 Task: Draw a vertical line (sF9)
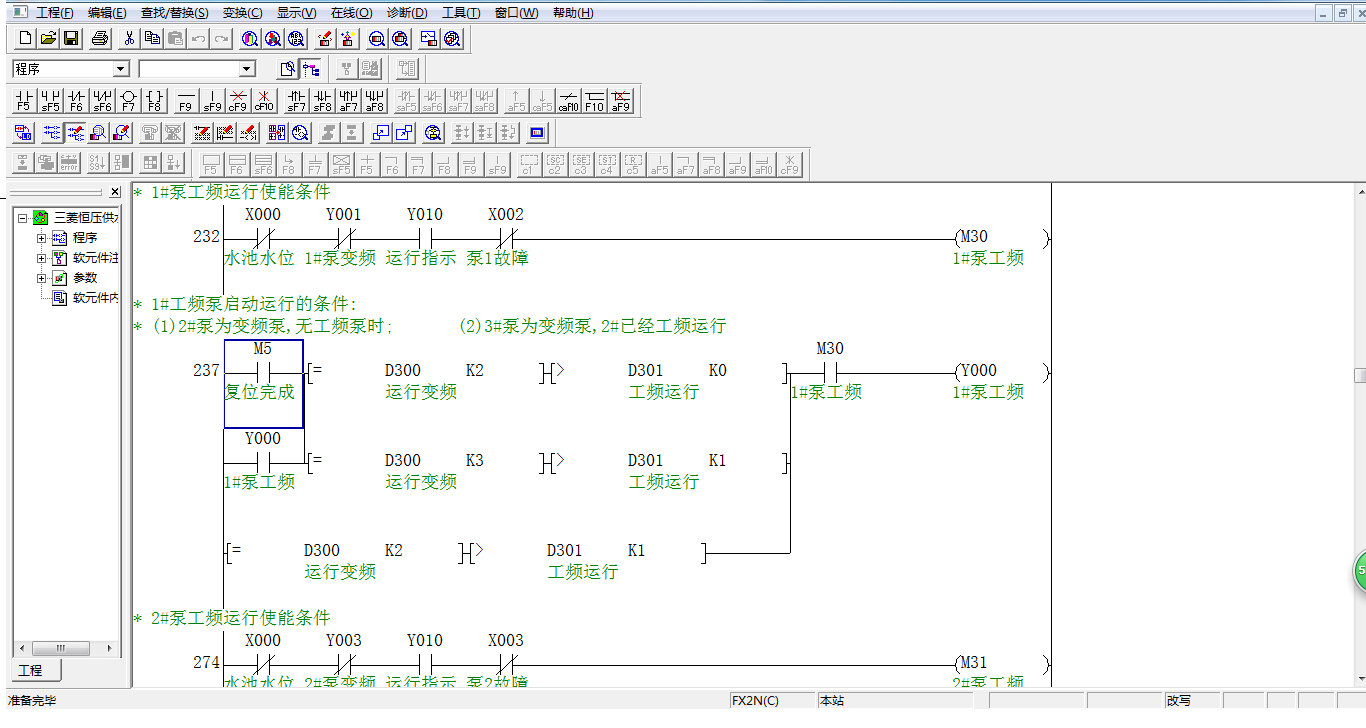(212, 100)
